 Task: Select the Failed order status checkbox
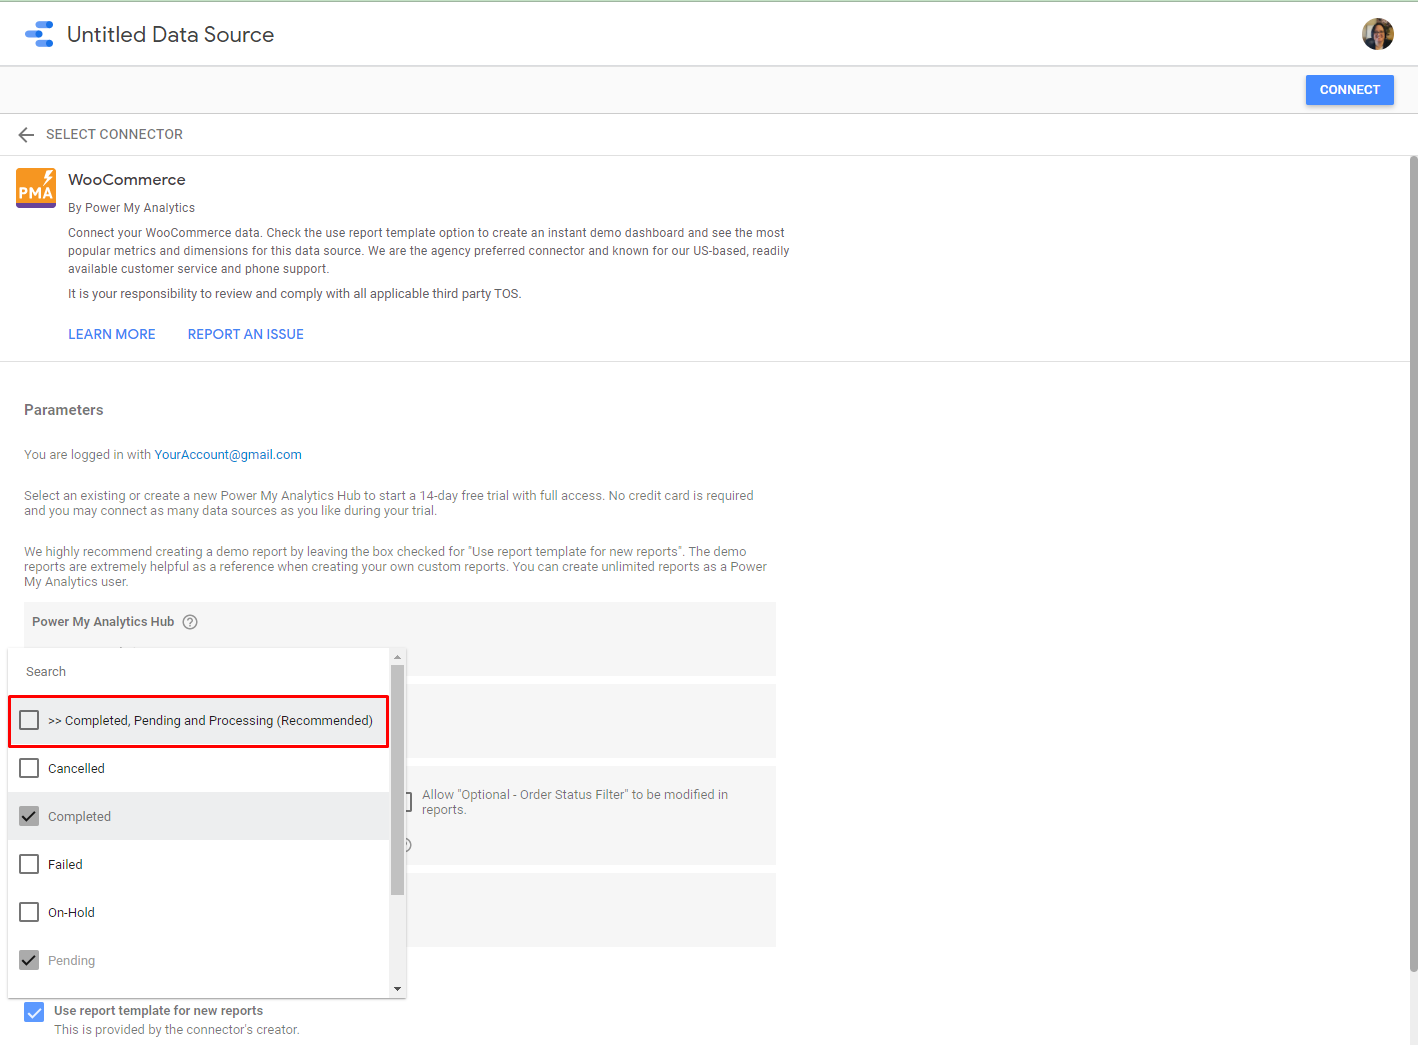point(29,864)
